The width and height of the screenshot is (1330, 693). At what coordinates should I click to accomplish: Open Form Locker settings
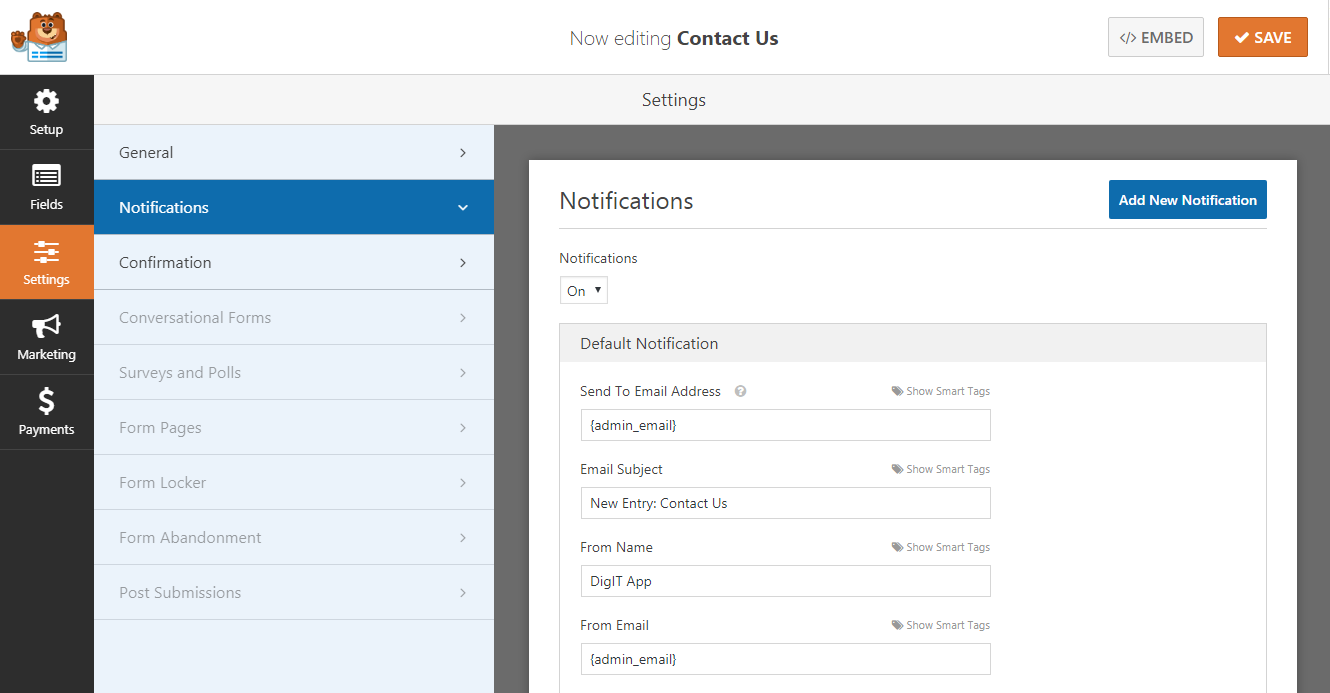[294, 482]
